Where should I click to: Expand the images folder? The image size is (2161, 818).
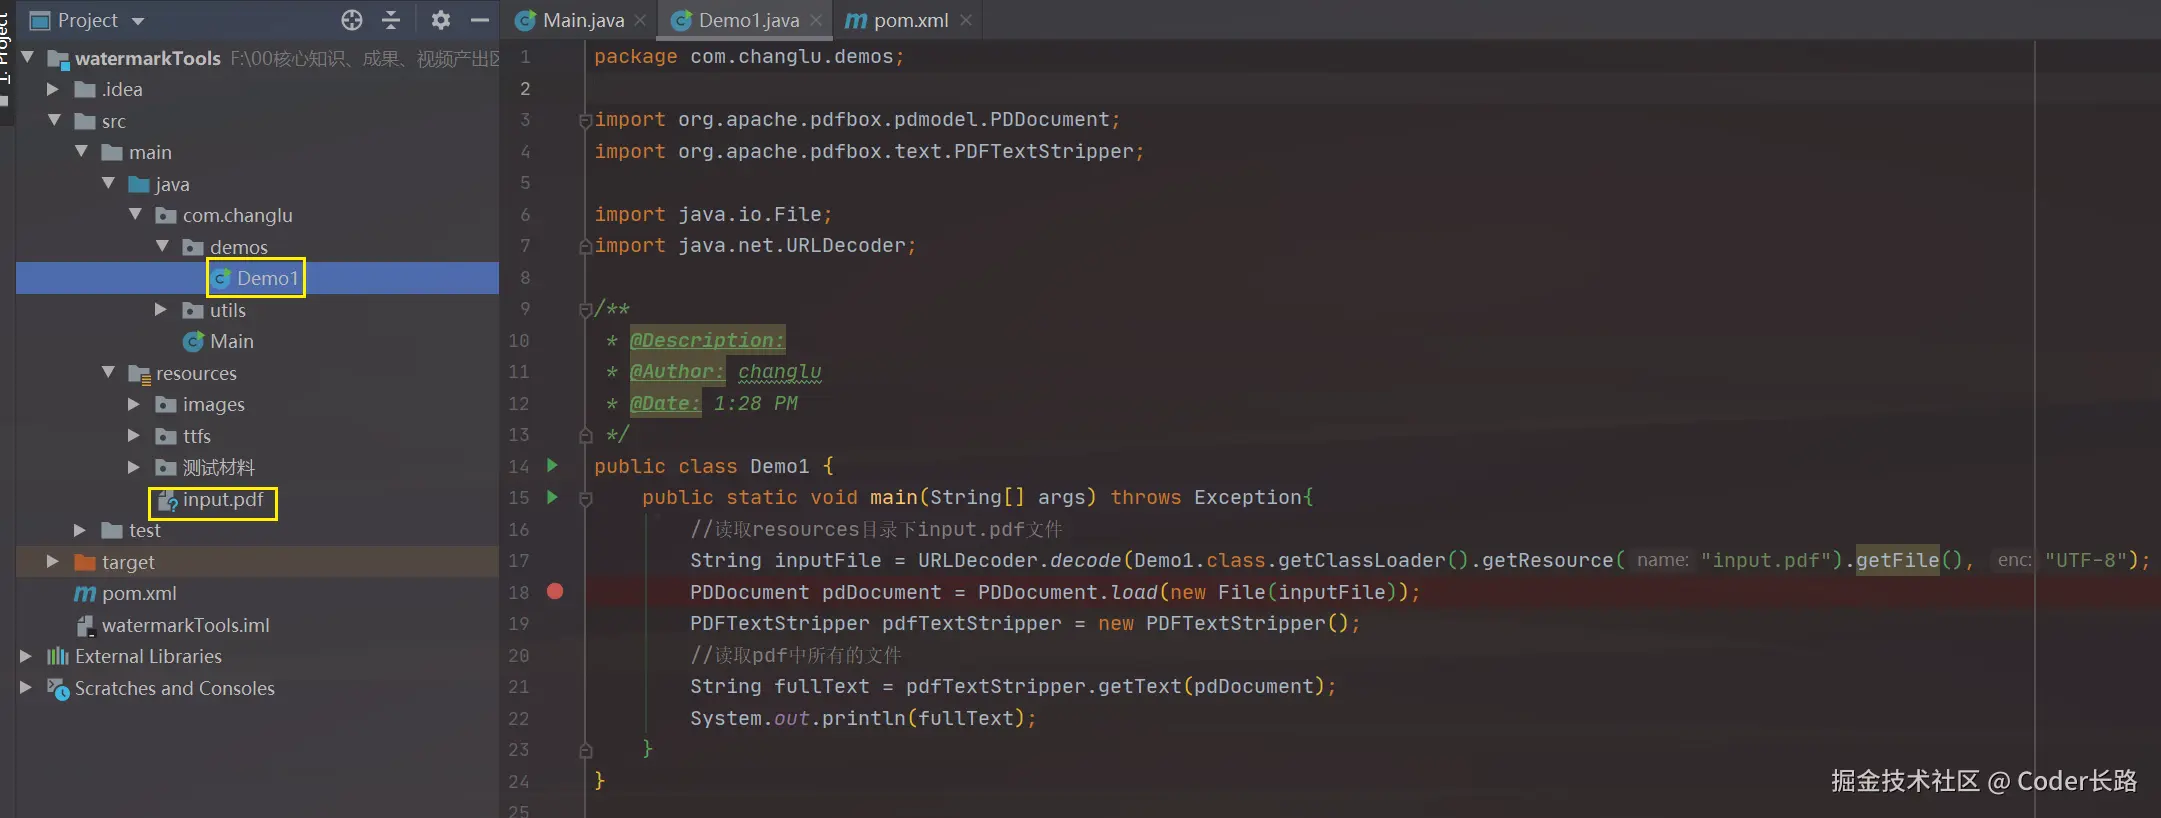click(134, 404)
